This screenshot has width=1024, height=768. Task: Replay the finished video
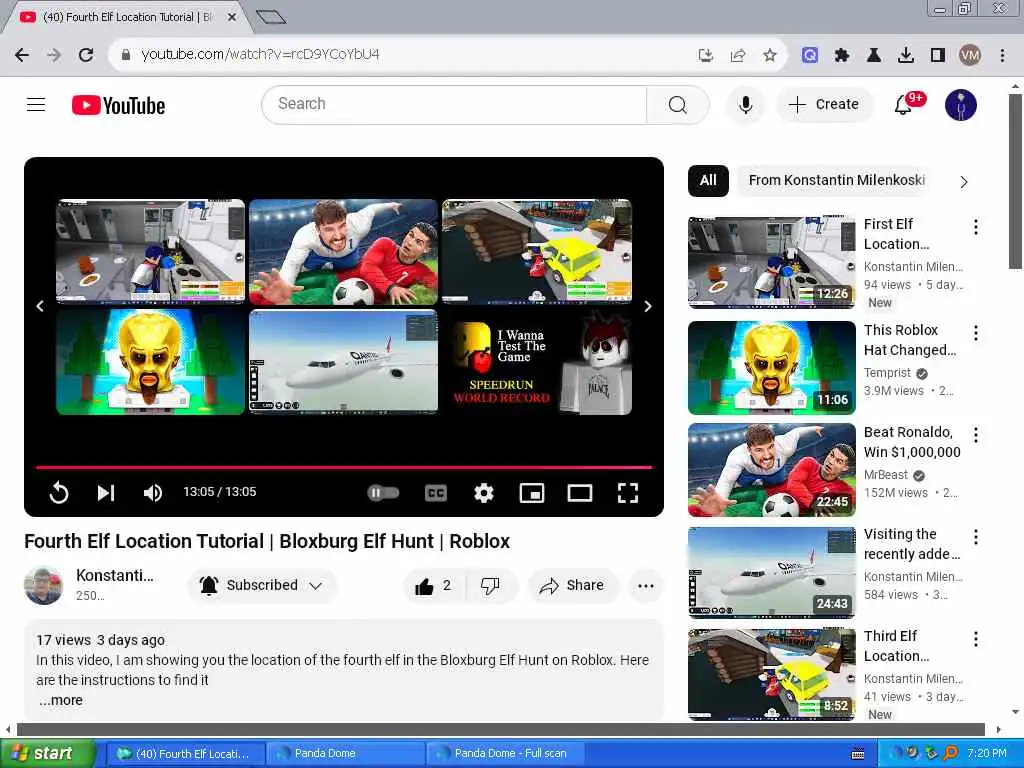[59, 492]
